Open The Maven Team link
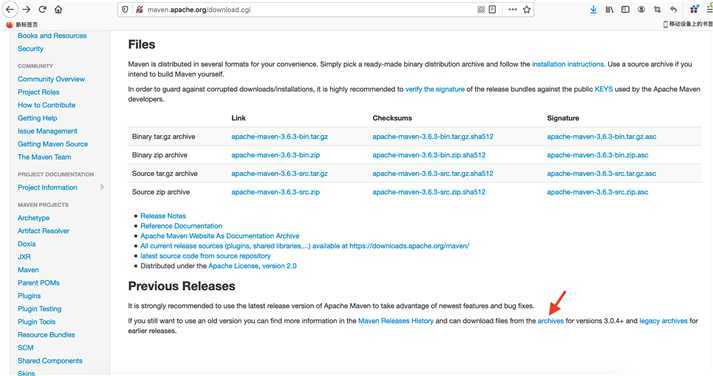 (45, 157)
